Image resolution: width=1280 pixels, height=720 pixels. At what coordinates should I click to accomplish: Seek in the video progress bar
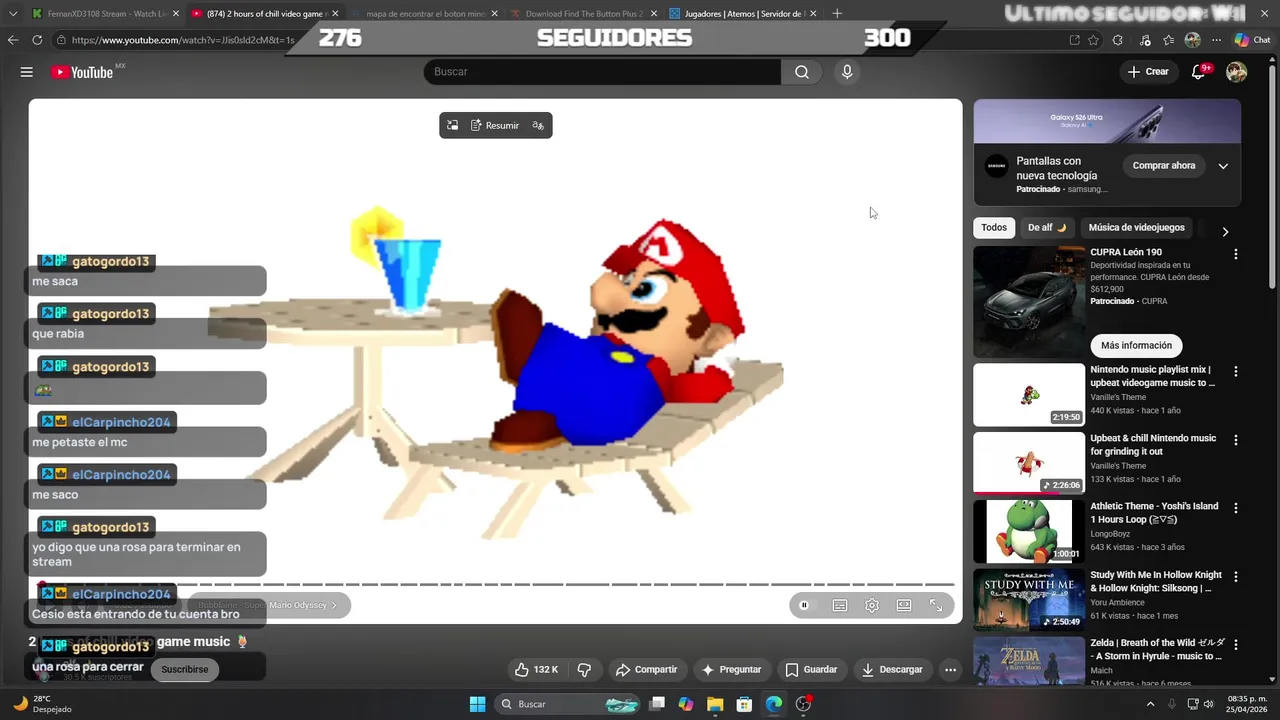pos(495,584)
